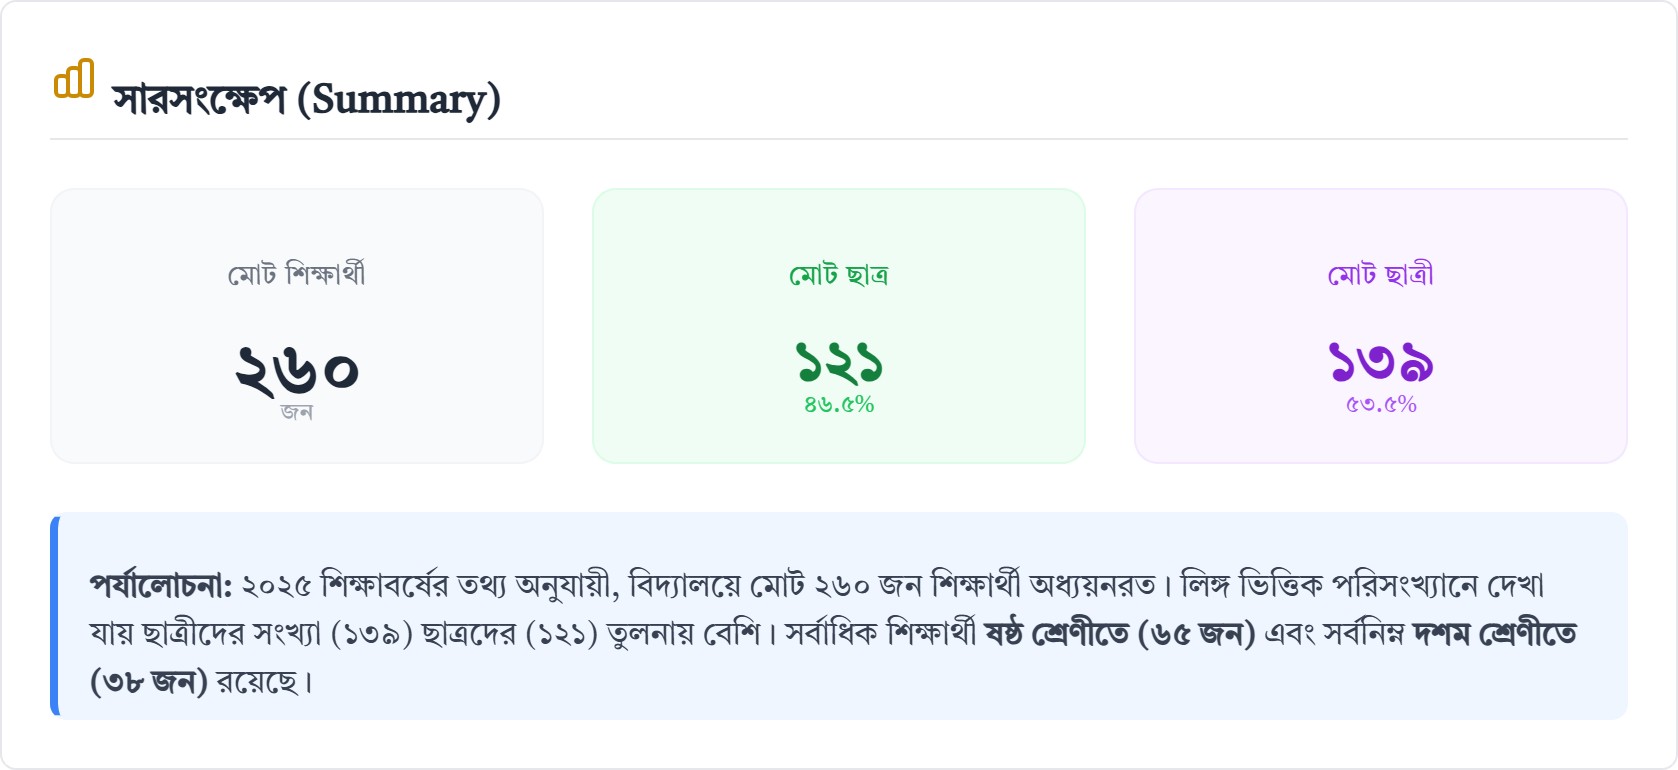Click the blue accent bar of review box
The width and height of the screenshot is (1678, 770).
tap(55, 616)
